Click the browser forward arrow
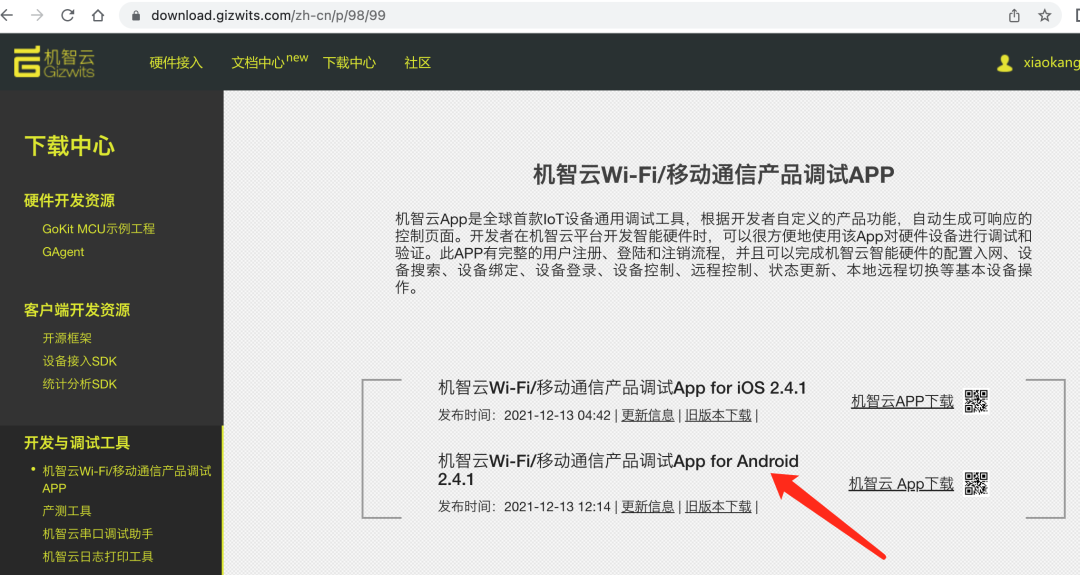Viewport: 1080px width, 575px height. point(37,15)
